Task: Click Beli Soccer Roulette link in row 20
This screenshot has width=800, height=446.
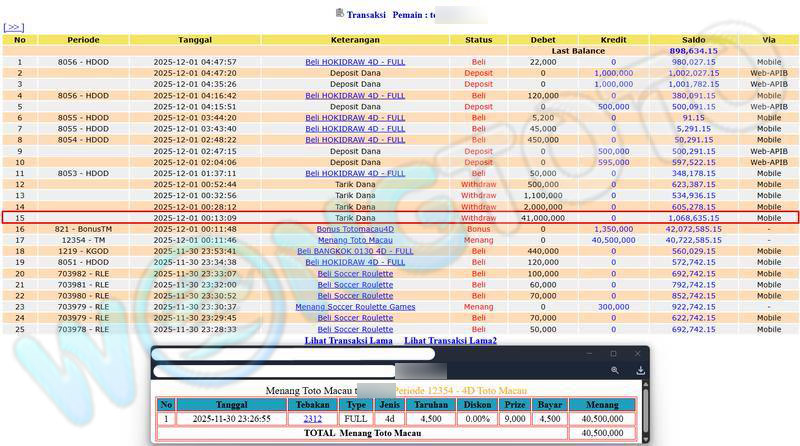Action: 355,273
